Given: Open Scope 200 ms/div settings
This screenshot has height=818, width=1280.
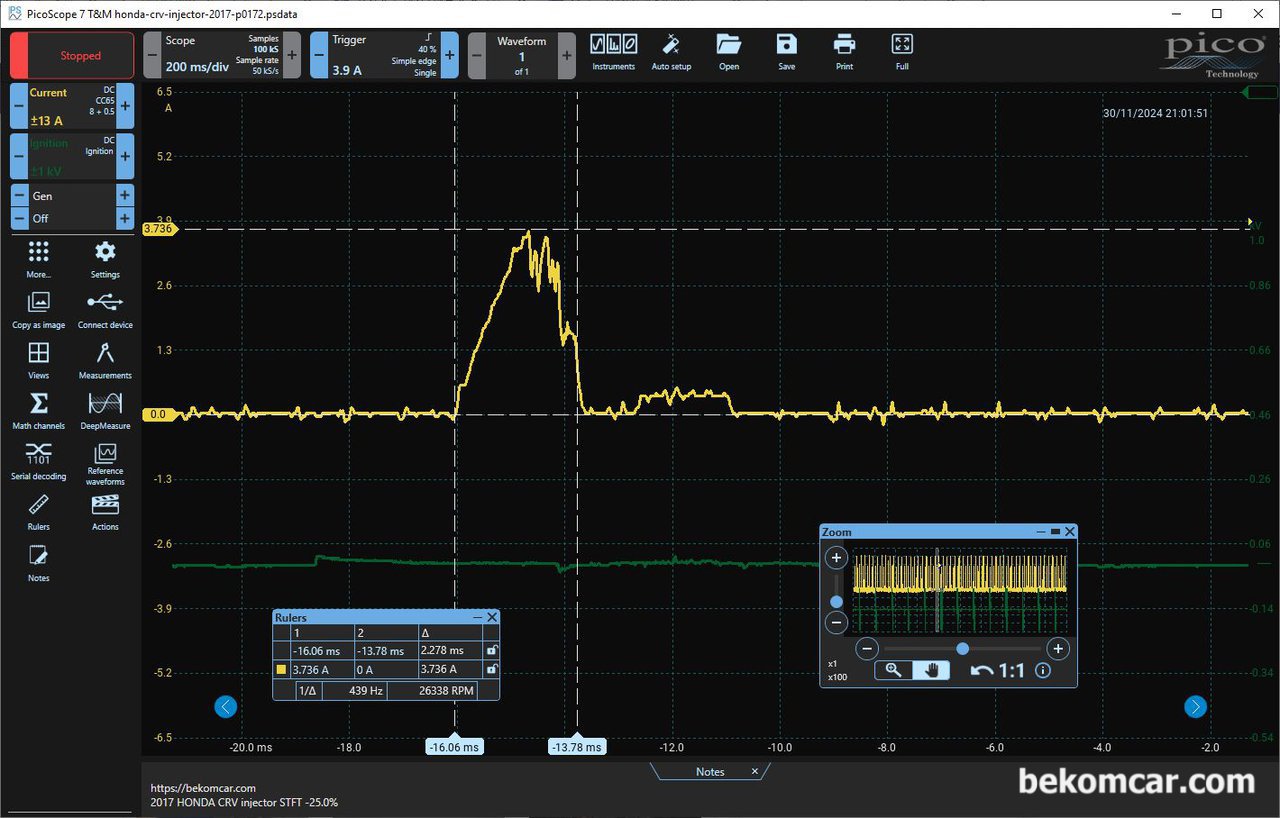Looking at the screenshot, I should pyautogui.click(x=222, y=55).
